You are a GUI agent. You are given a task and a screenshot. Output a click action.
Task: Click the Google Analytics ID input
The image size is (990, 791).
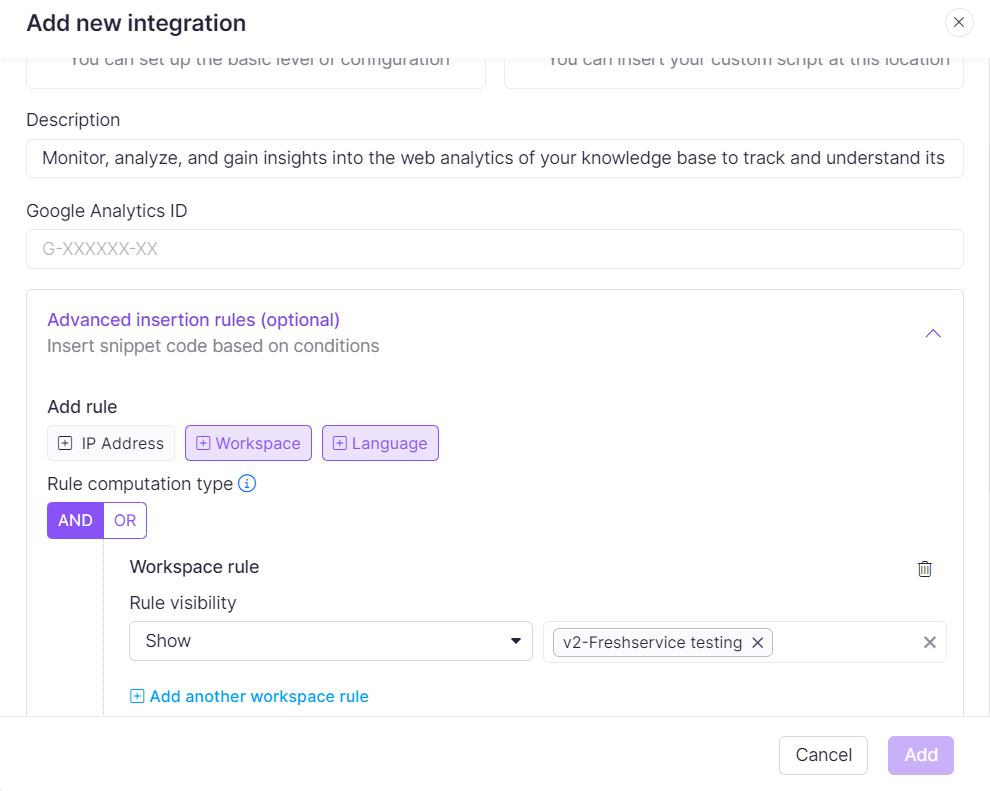(x=494, y=249)
